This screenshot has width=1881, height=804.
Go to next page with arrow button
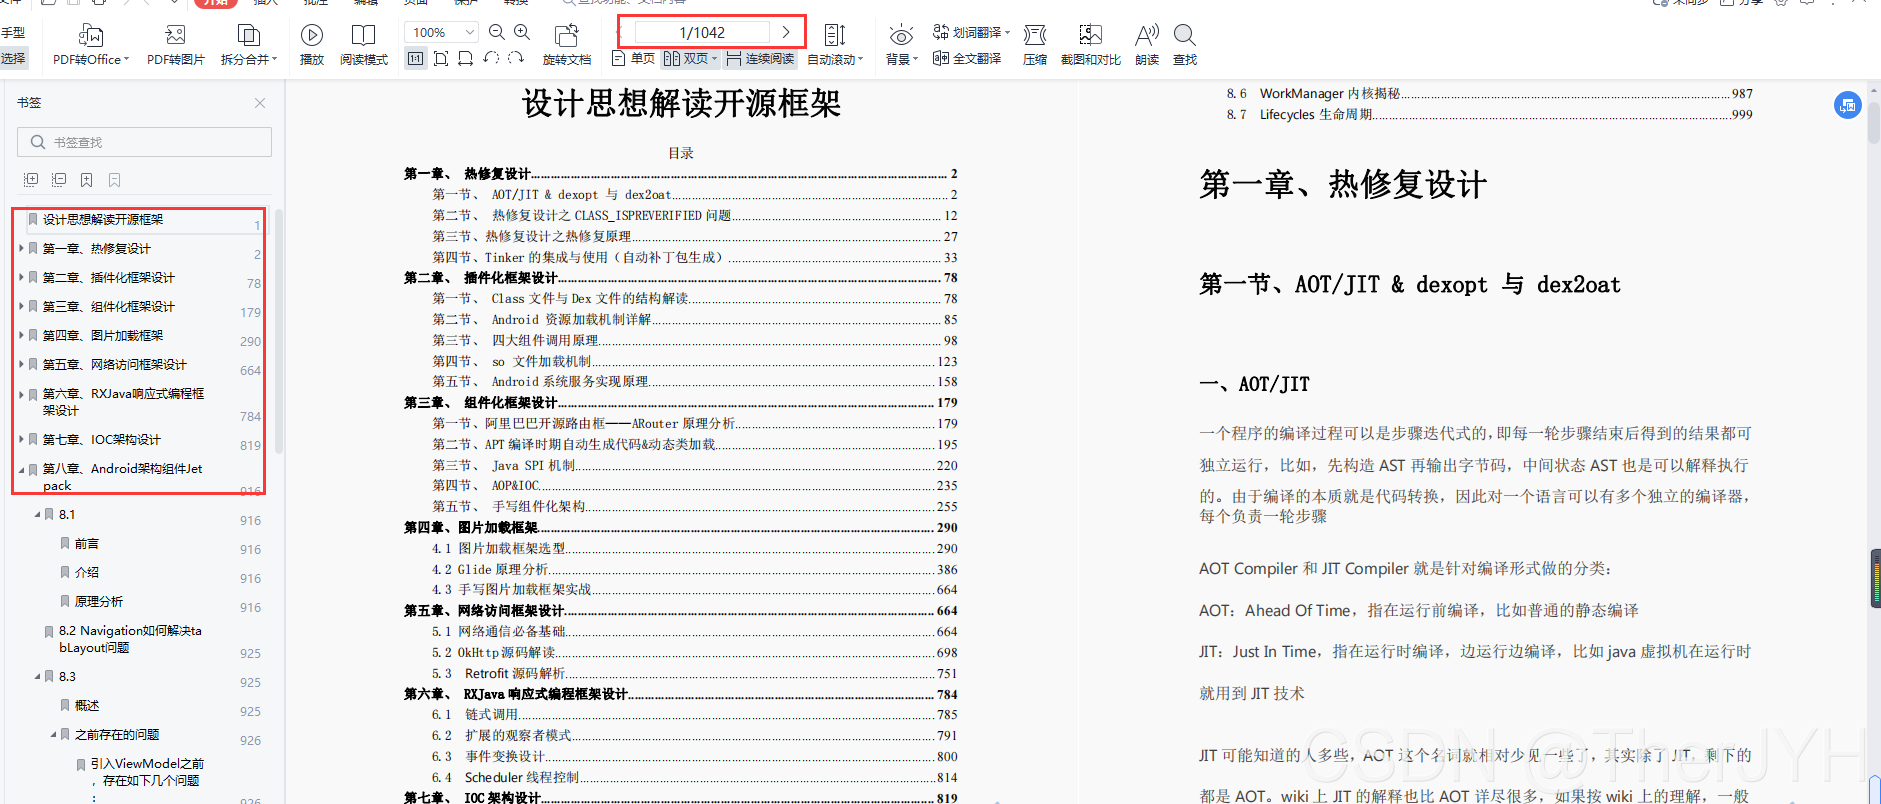point(786,32)
